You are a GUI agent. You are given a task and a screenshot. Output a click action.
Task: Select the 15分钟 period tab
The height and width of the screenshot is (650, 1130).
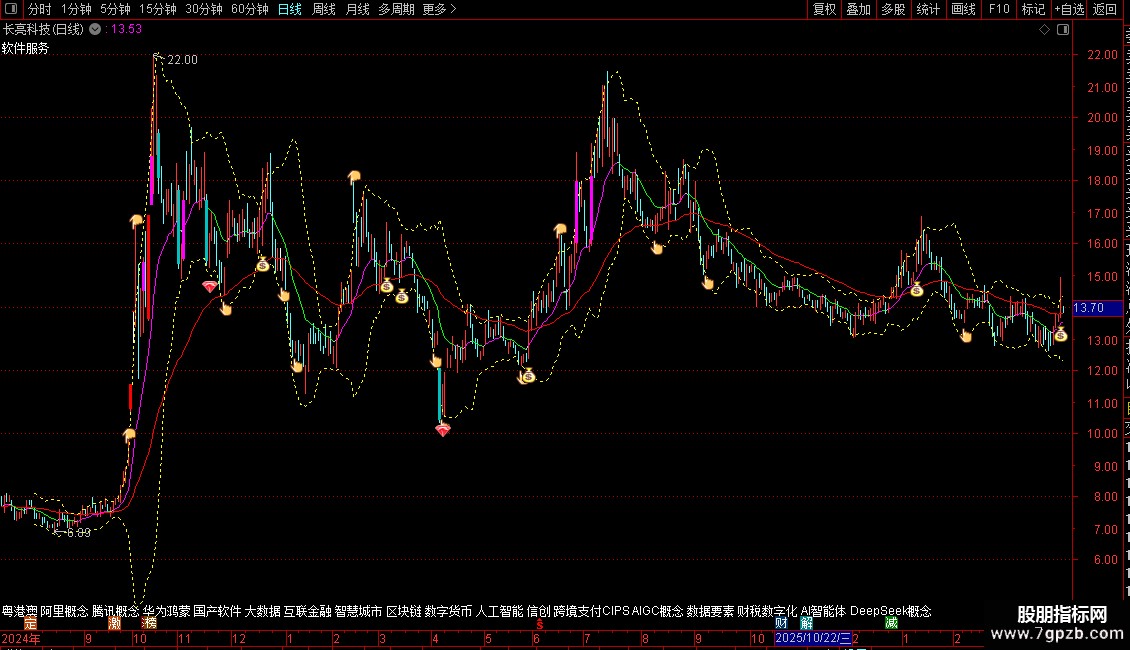point(158,9)
